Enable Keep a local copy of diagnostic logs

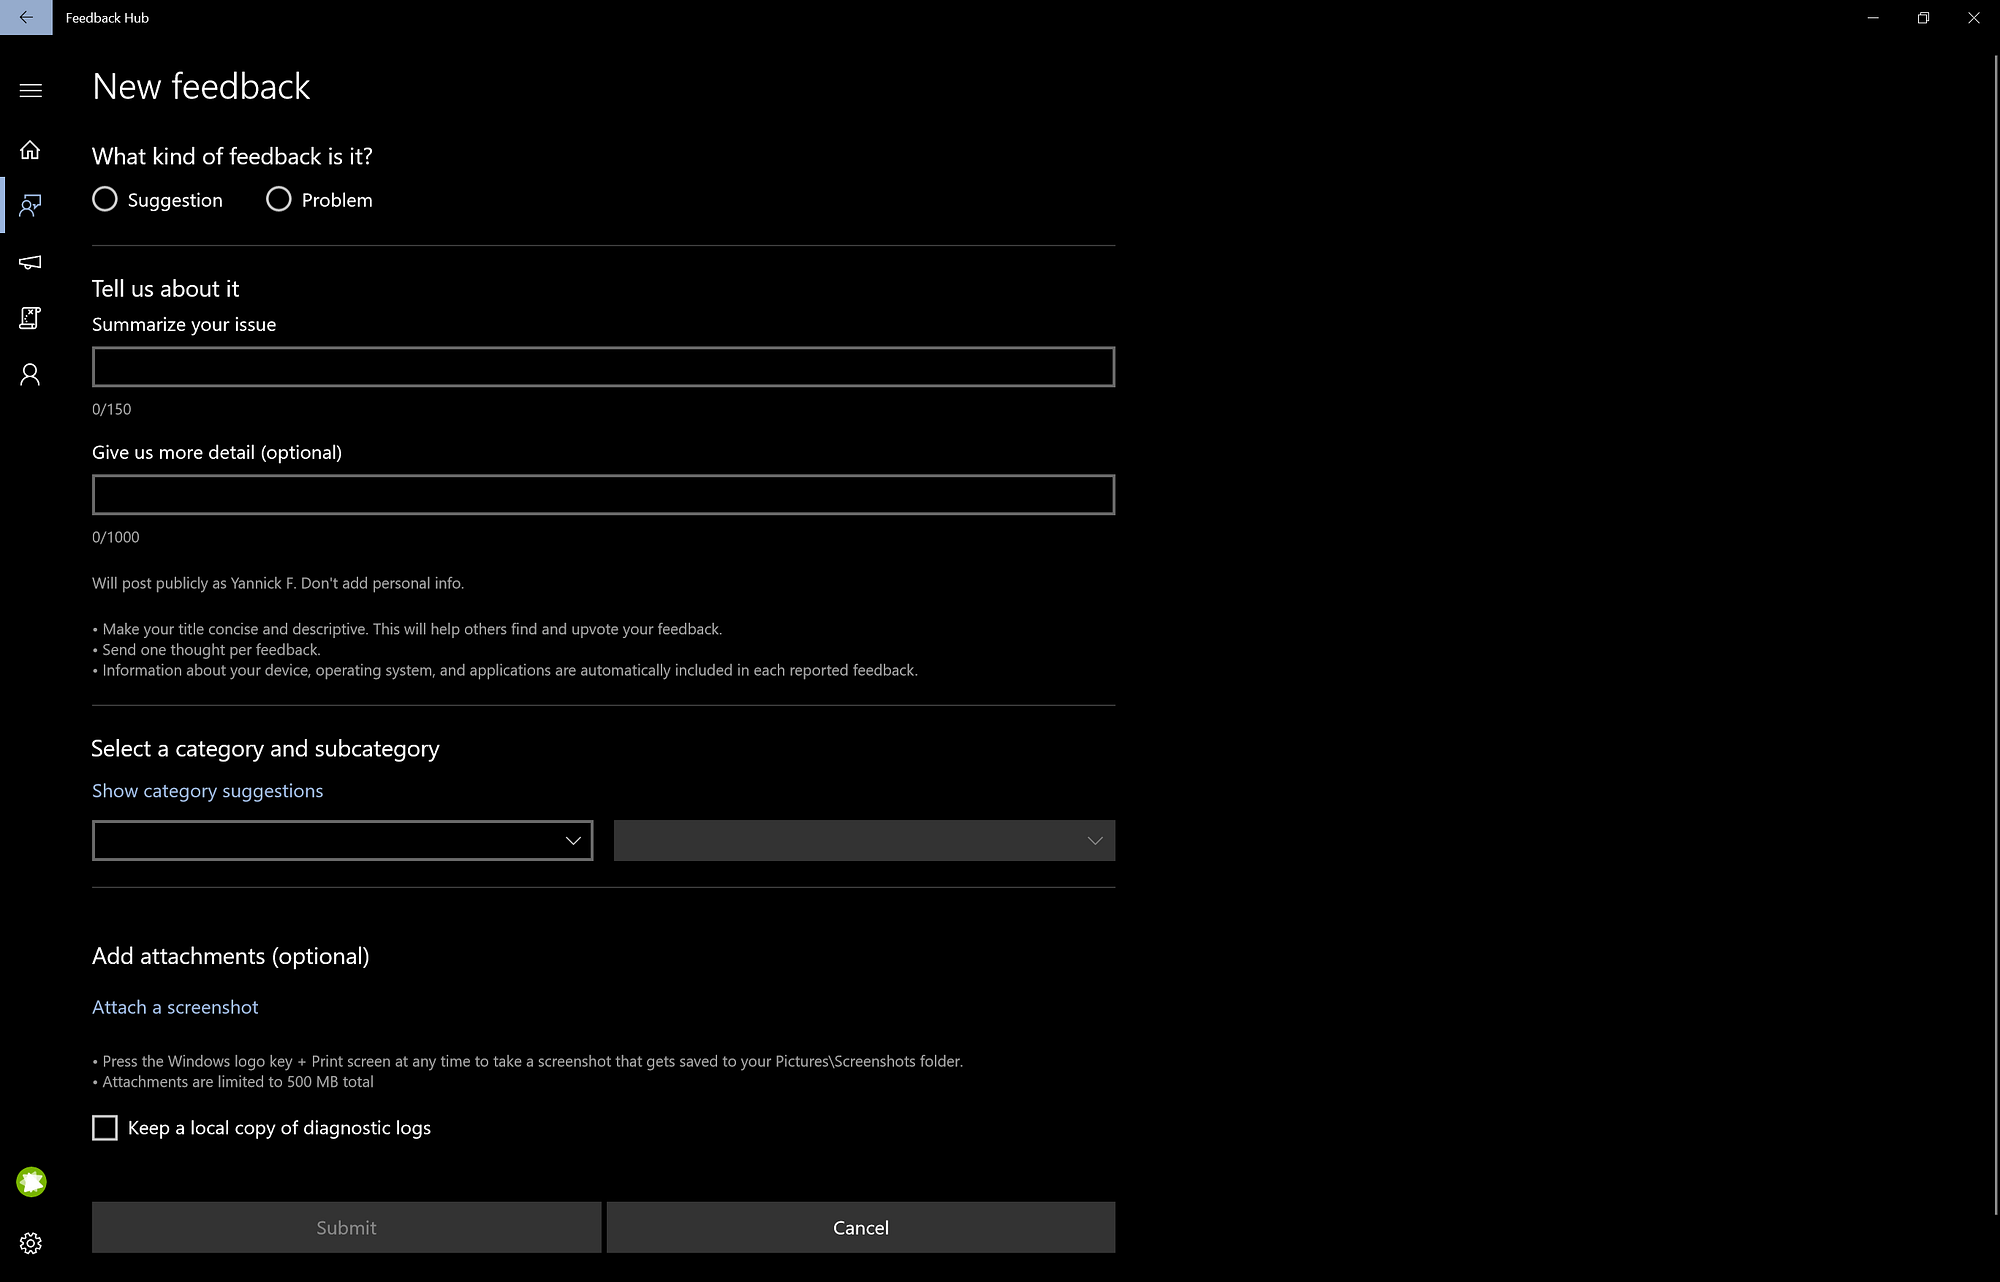[x=105, y=1128]
